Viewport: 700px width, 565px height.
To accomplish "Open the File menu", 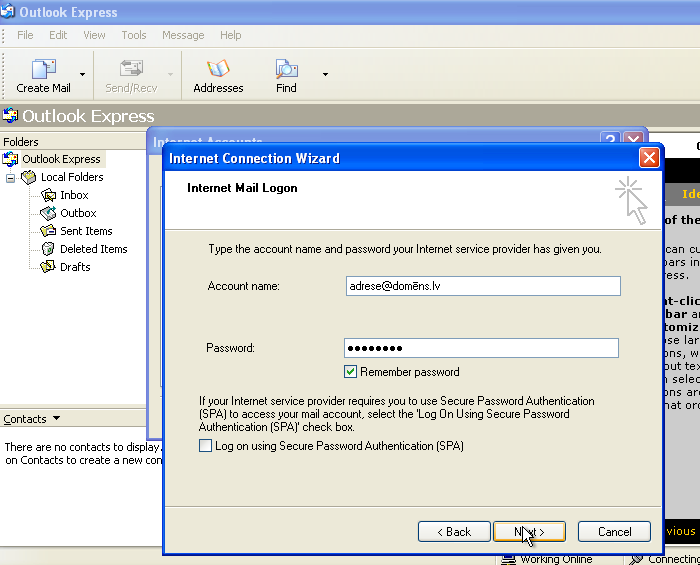I will point(25,35).
